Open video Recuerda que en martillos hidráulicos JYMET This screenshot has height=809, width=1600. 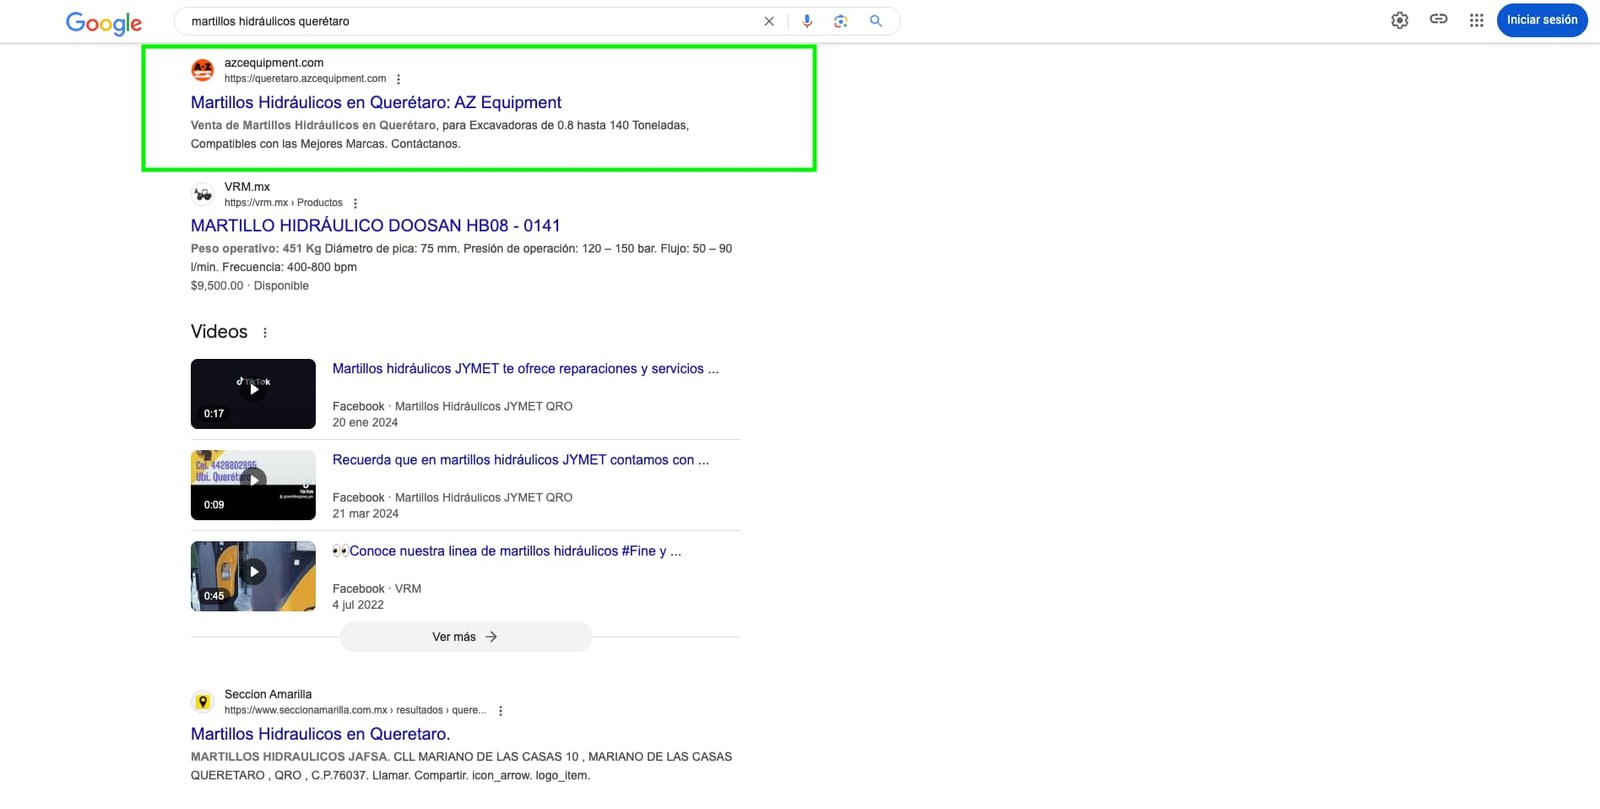pos(520,460)
